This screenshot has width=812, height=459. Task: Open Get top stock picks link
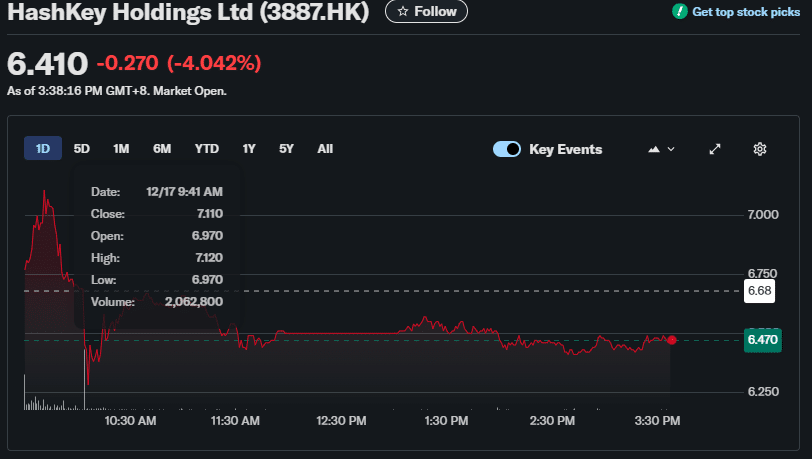(746, 11)
